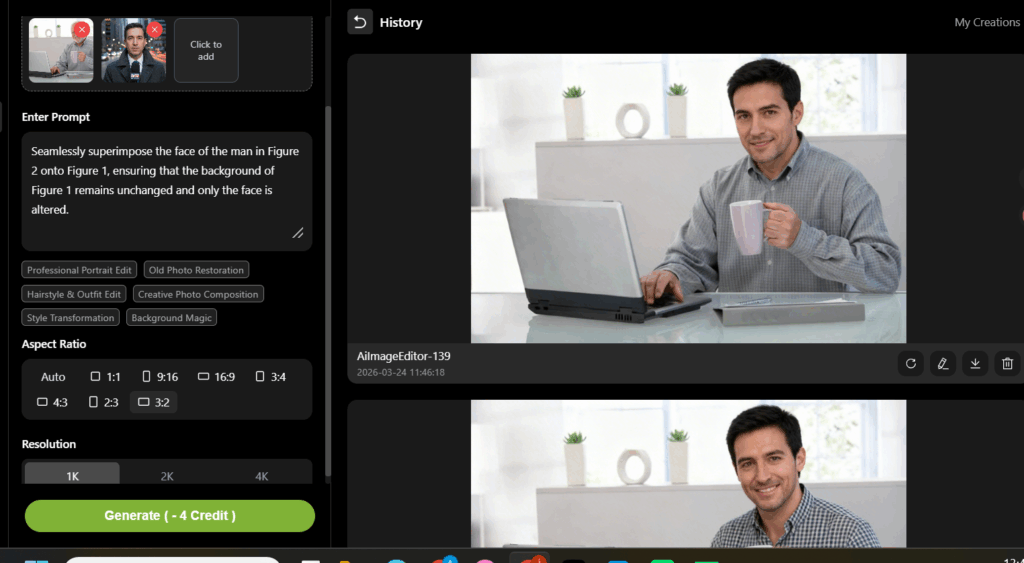Select the Style Transformation preset
The image size is (1024, 563).
point(71,317)
